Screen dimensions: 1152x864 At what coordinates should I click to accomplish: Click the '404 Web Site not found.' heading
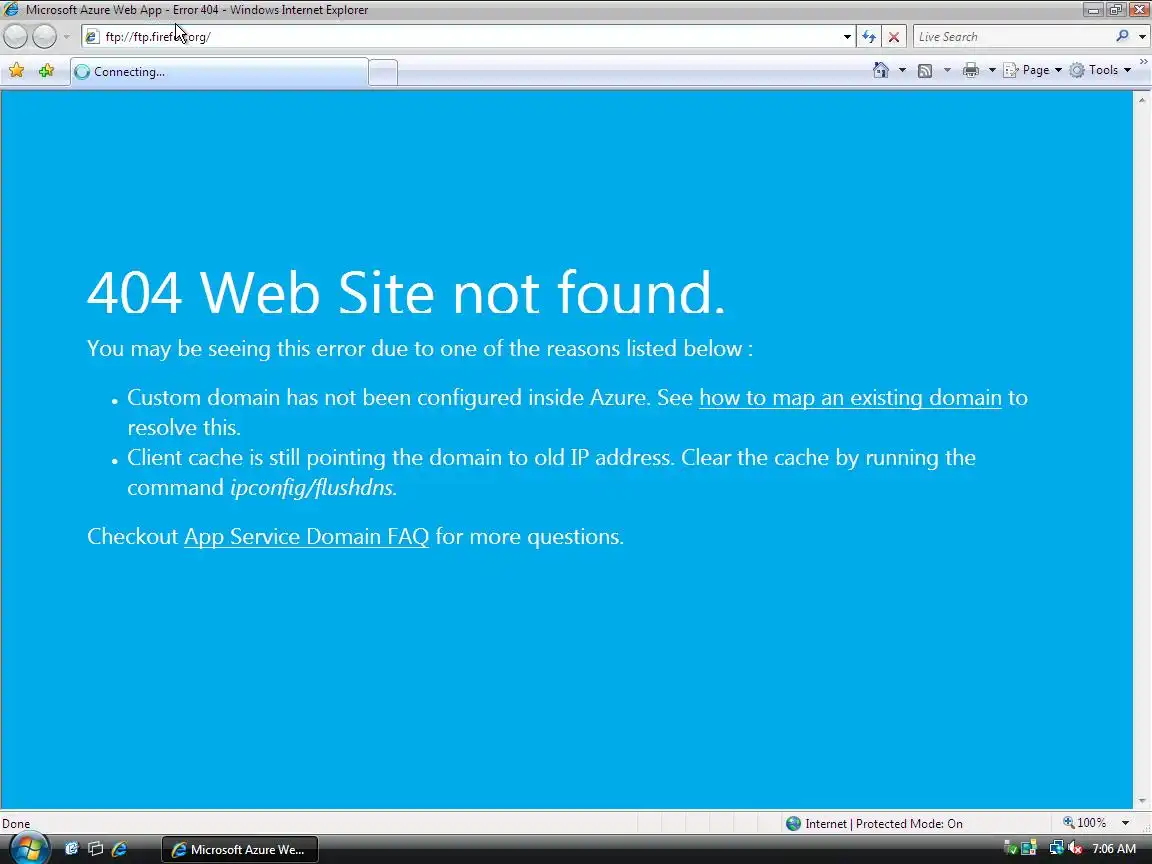[x=406, y=292]
